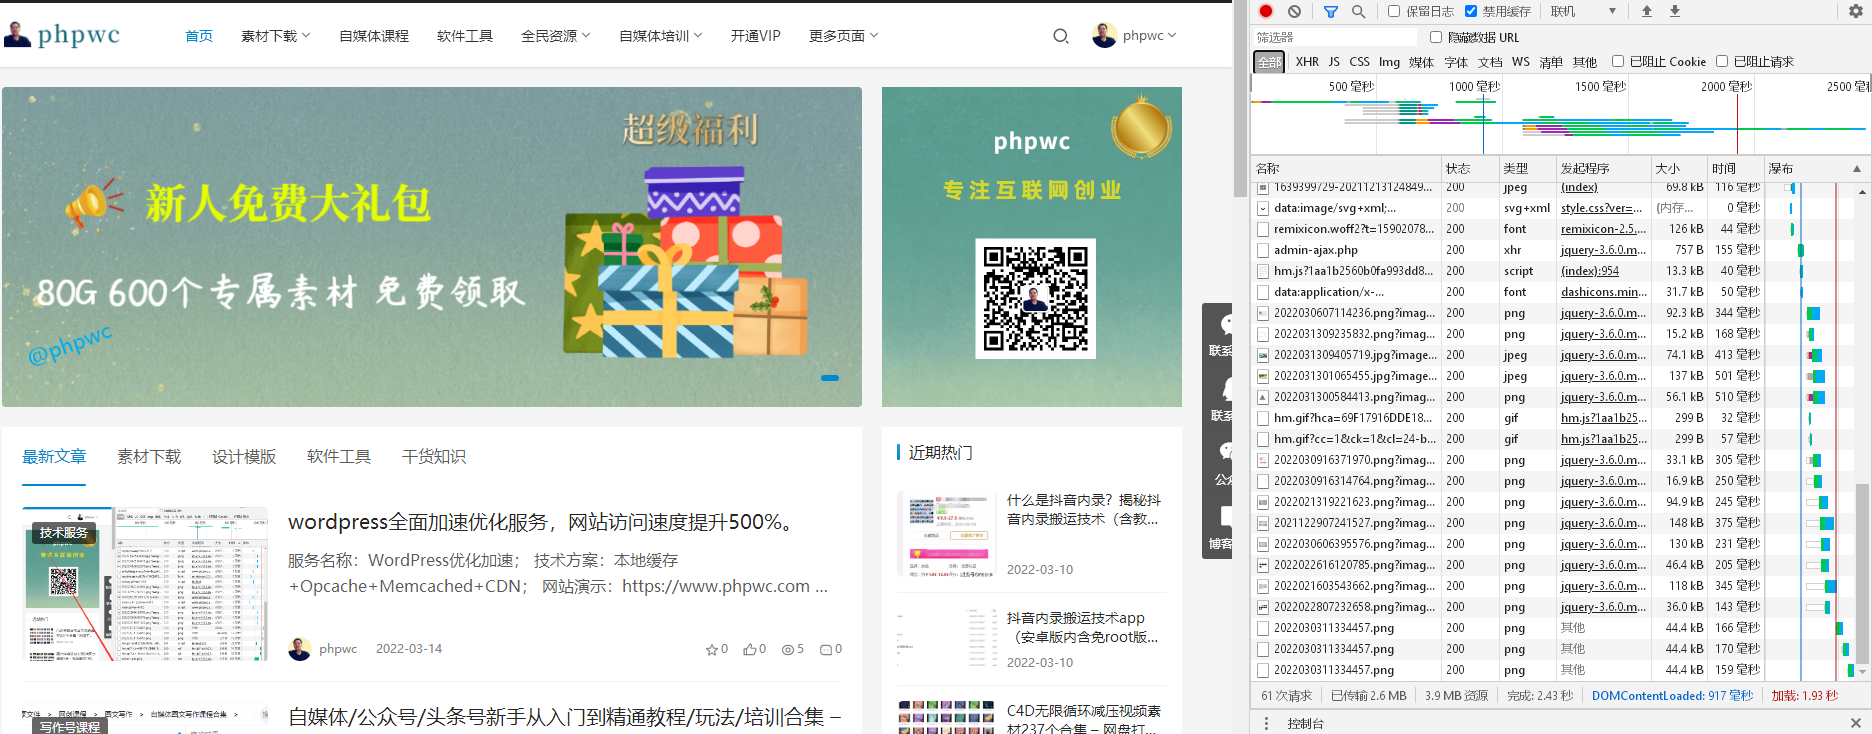This screenshot has height=734, width=1872.
Task: Filter network requests by WS
Action: [x=1520, y=62]
